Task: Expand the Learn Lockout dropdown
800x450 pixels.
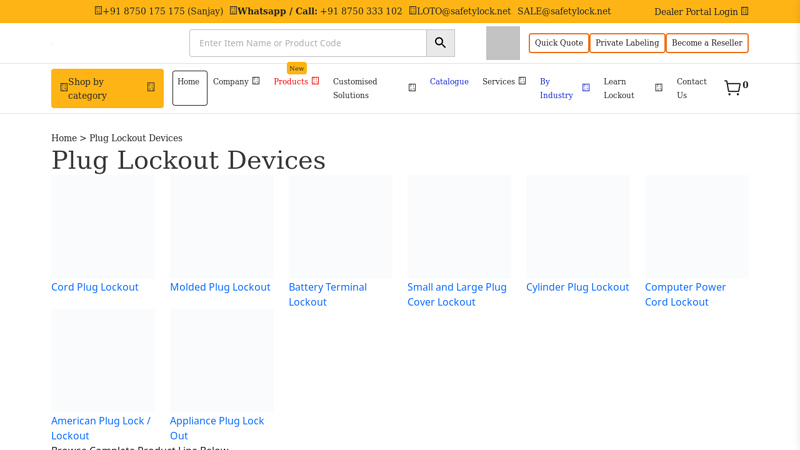Action: (x=659, y=88)
